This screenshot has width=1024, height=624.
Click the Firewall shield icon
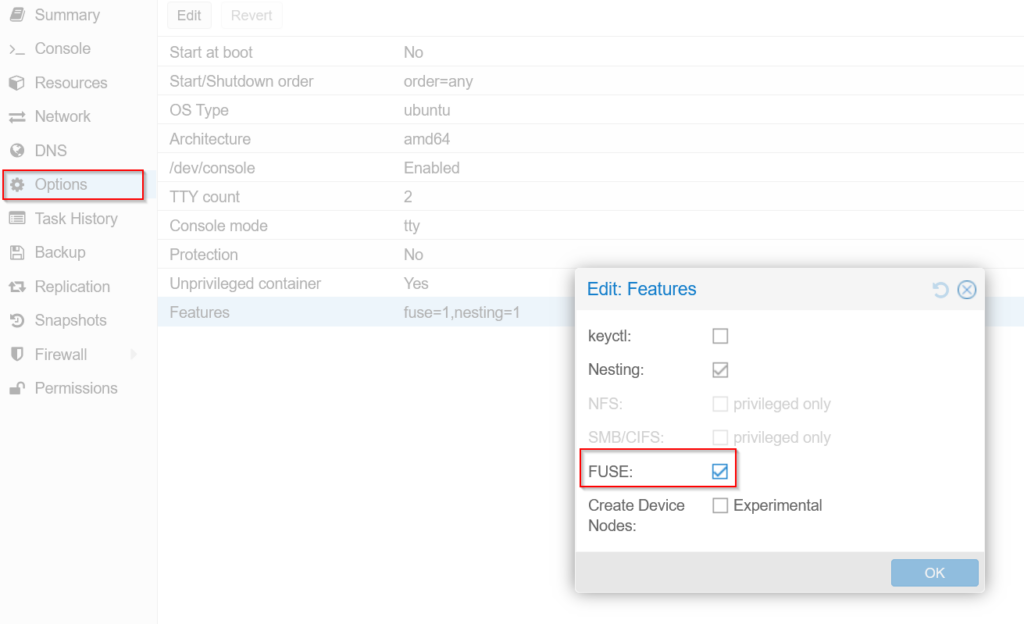coord(18,354)
